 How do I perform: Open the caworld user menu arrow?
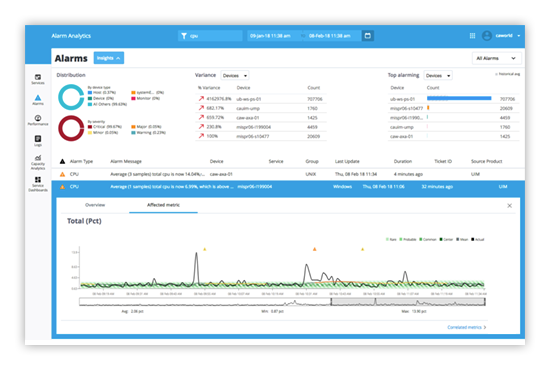pos(519,36)
